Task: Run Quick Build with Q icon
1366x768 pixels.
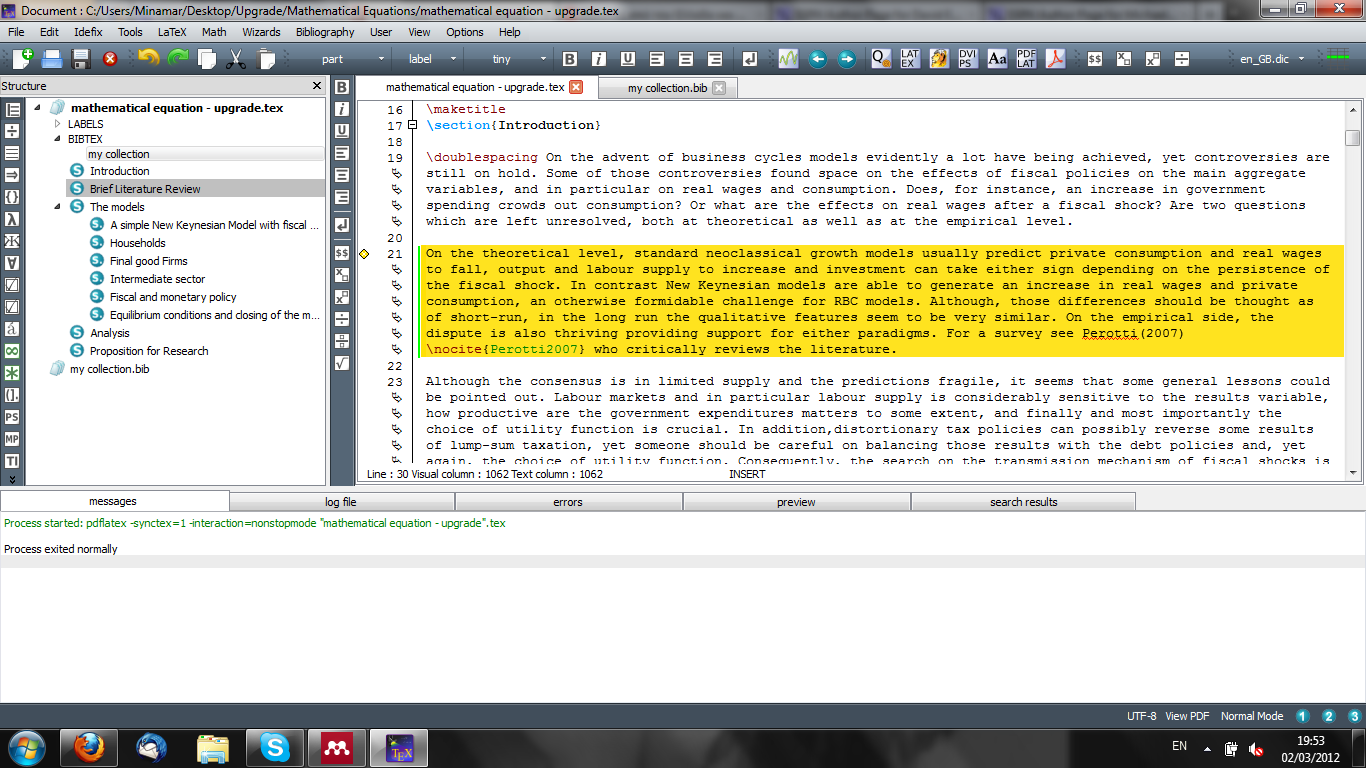Action: 880,59
